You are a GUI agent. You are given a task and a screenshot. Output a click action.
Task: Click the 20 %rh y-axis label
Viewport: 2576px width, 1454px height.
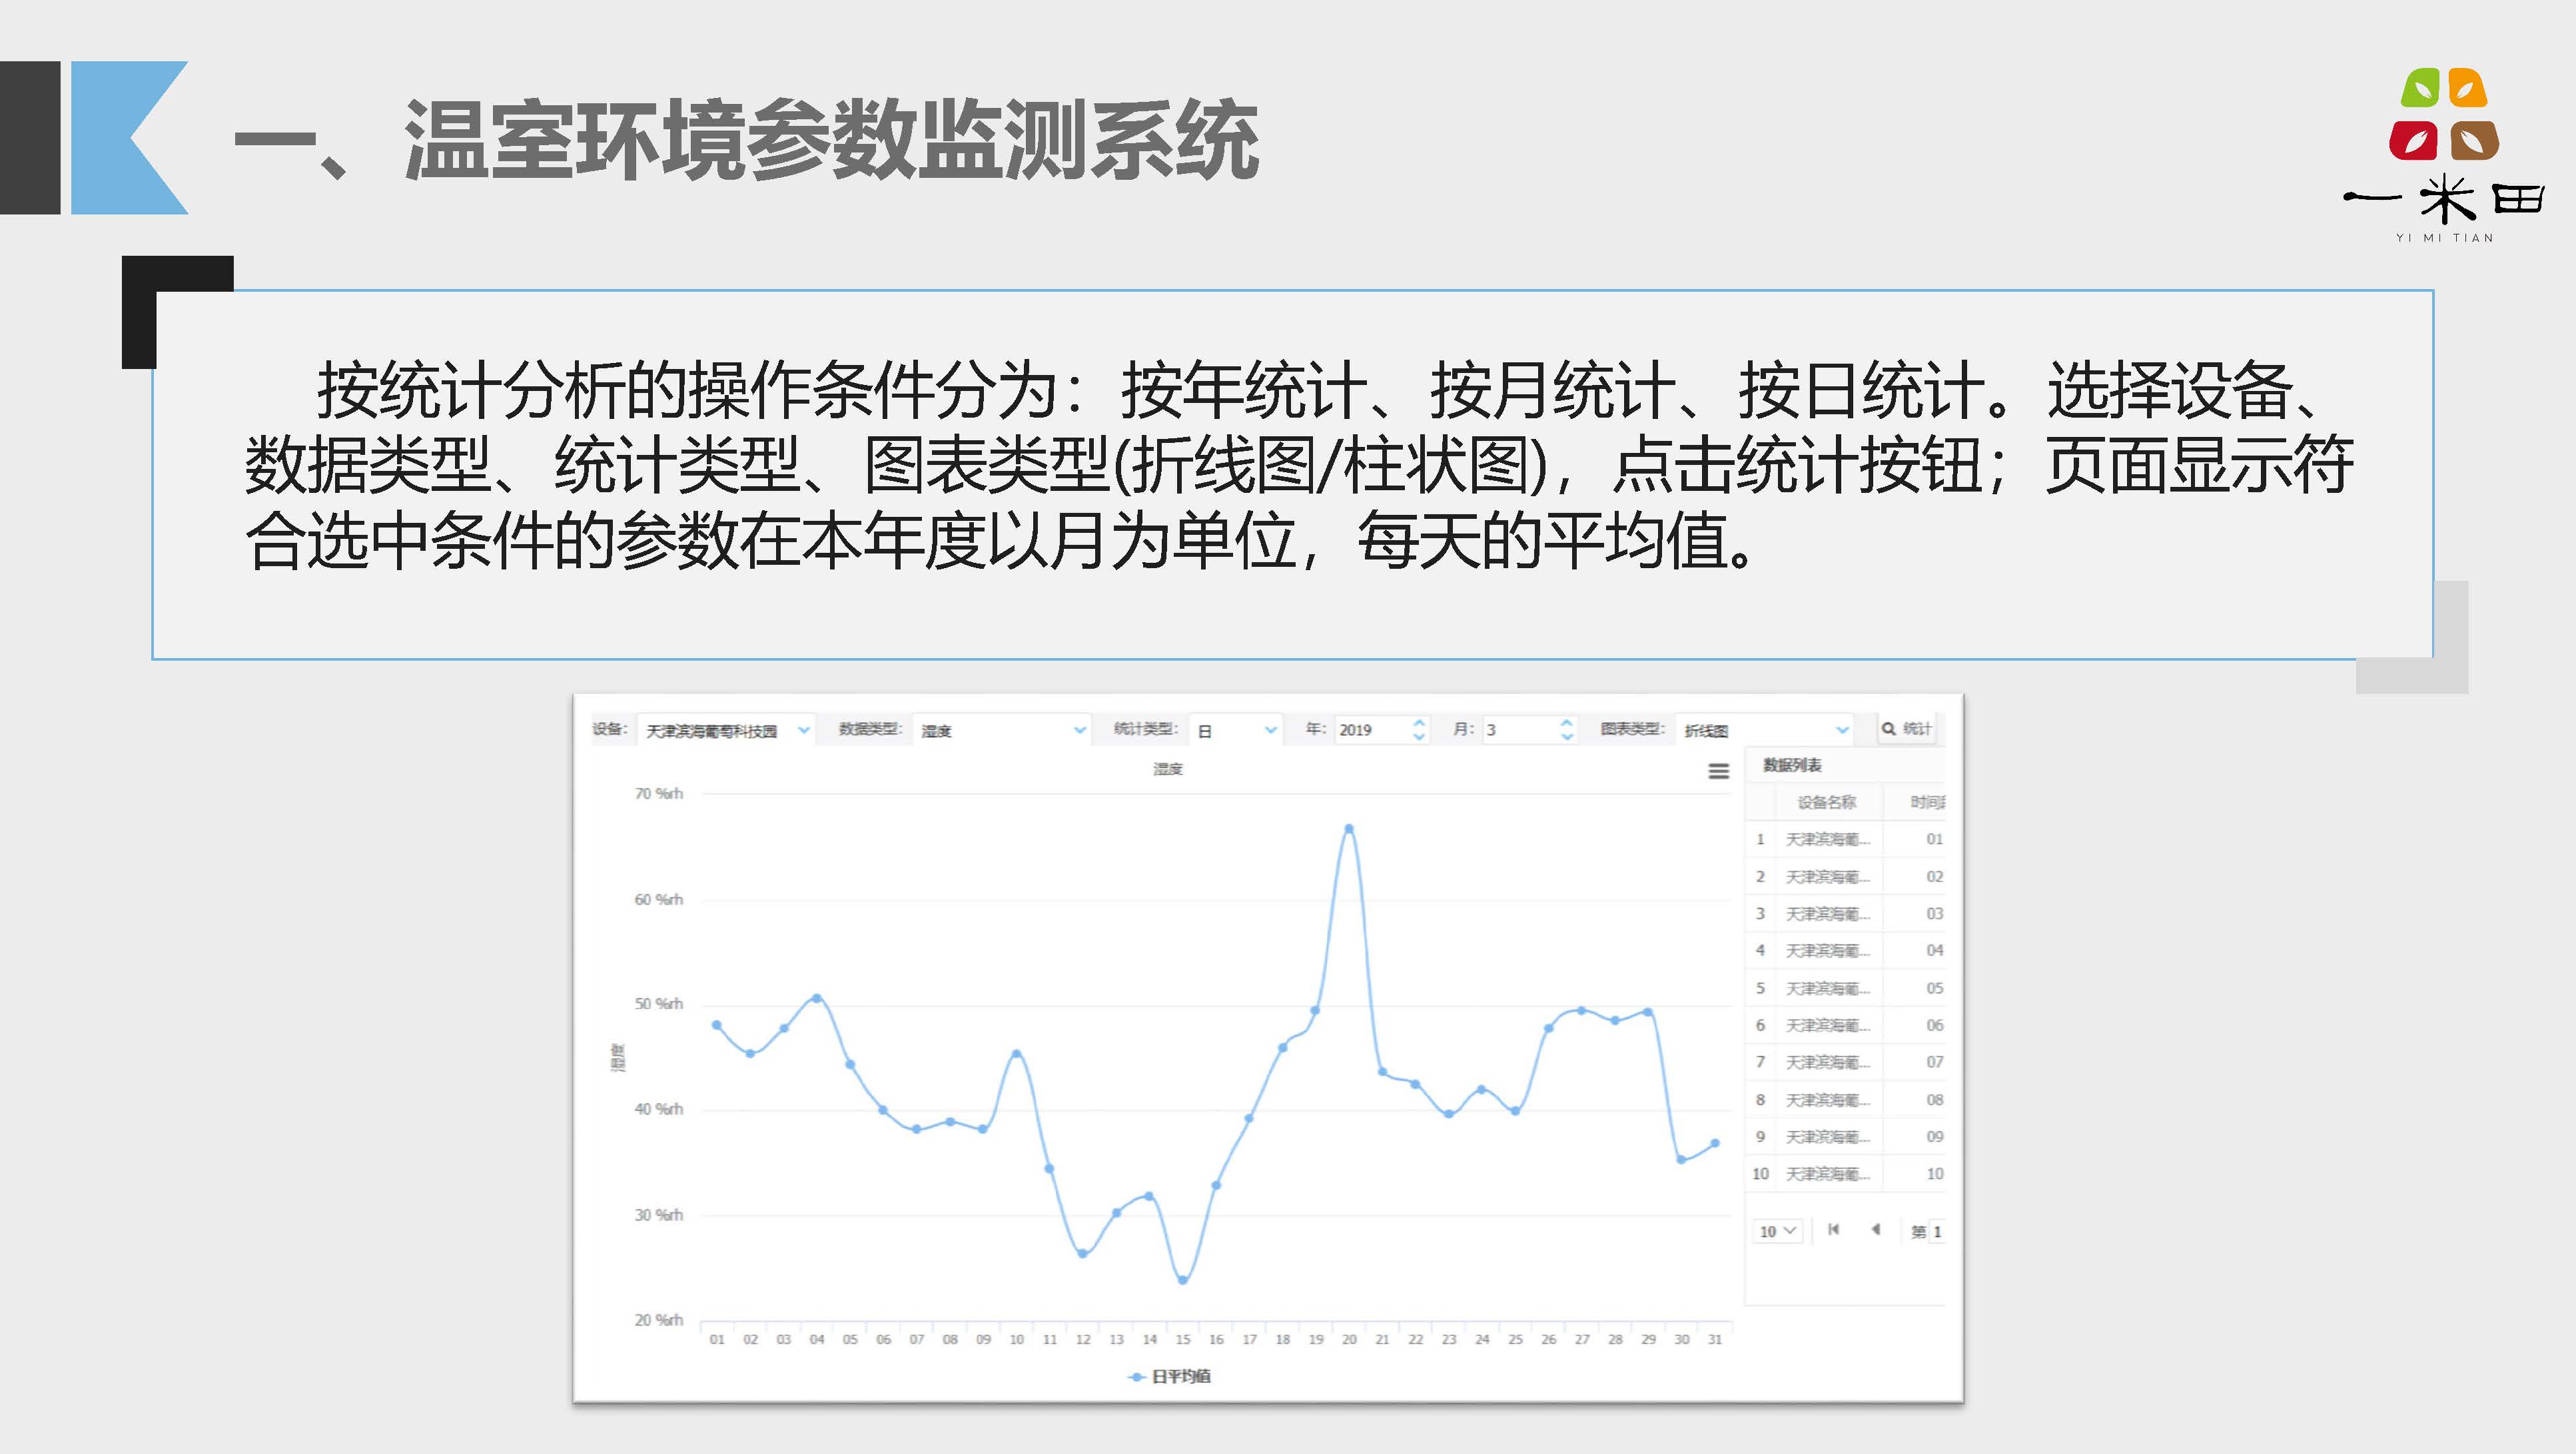[x=659, y=1320]
